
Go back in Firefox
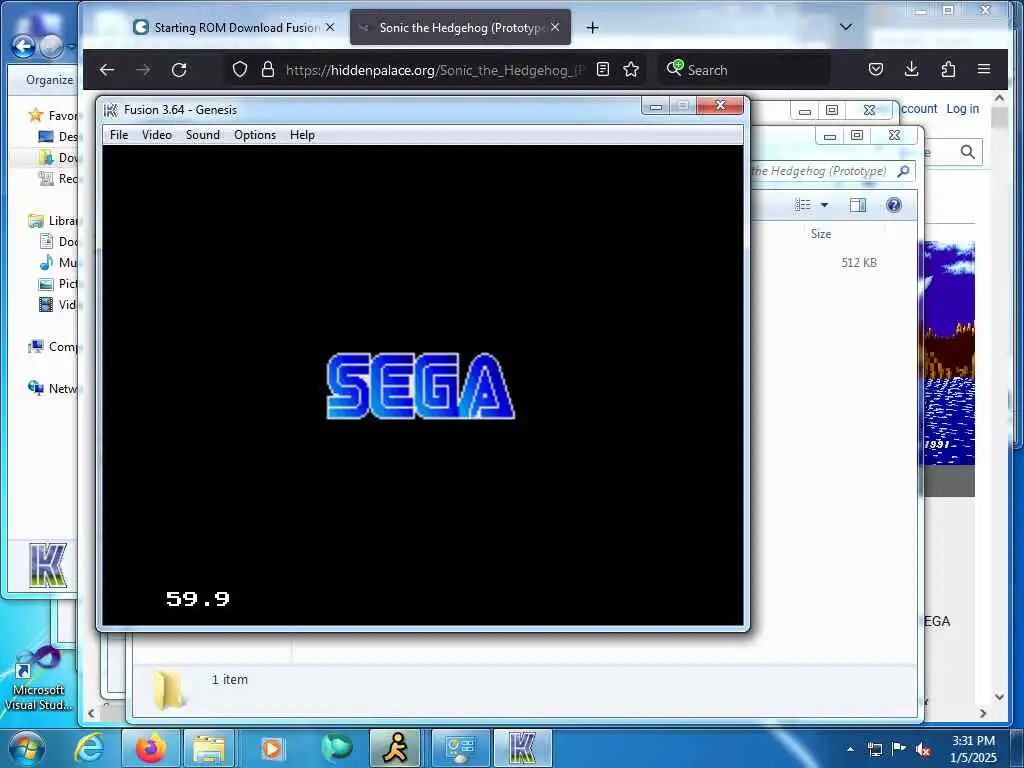(107, 69)
